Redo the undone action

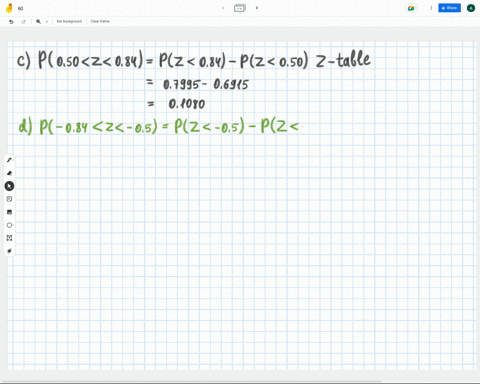(x=24, y=22)
